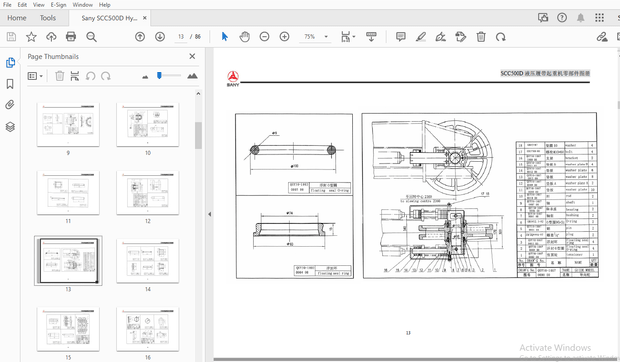The width and height of the screenshot is (620, 362).
Task: Switch to the Home tab
Action: click(x=17, y=18)
